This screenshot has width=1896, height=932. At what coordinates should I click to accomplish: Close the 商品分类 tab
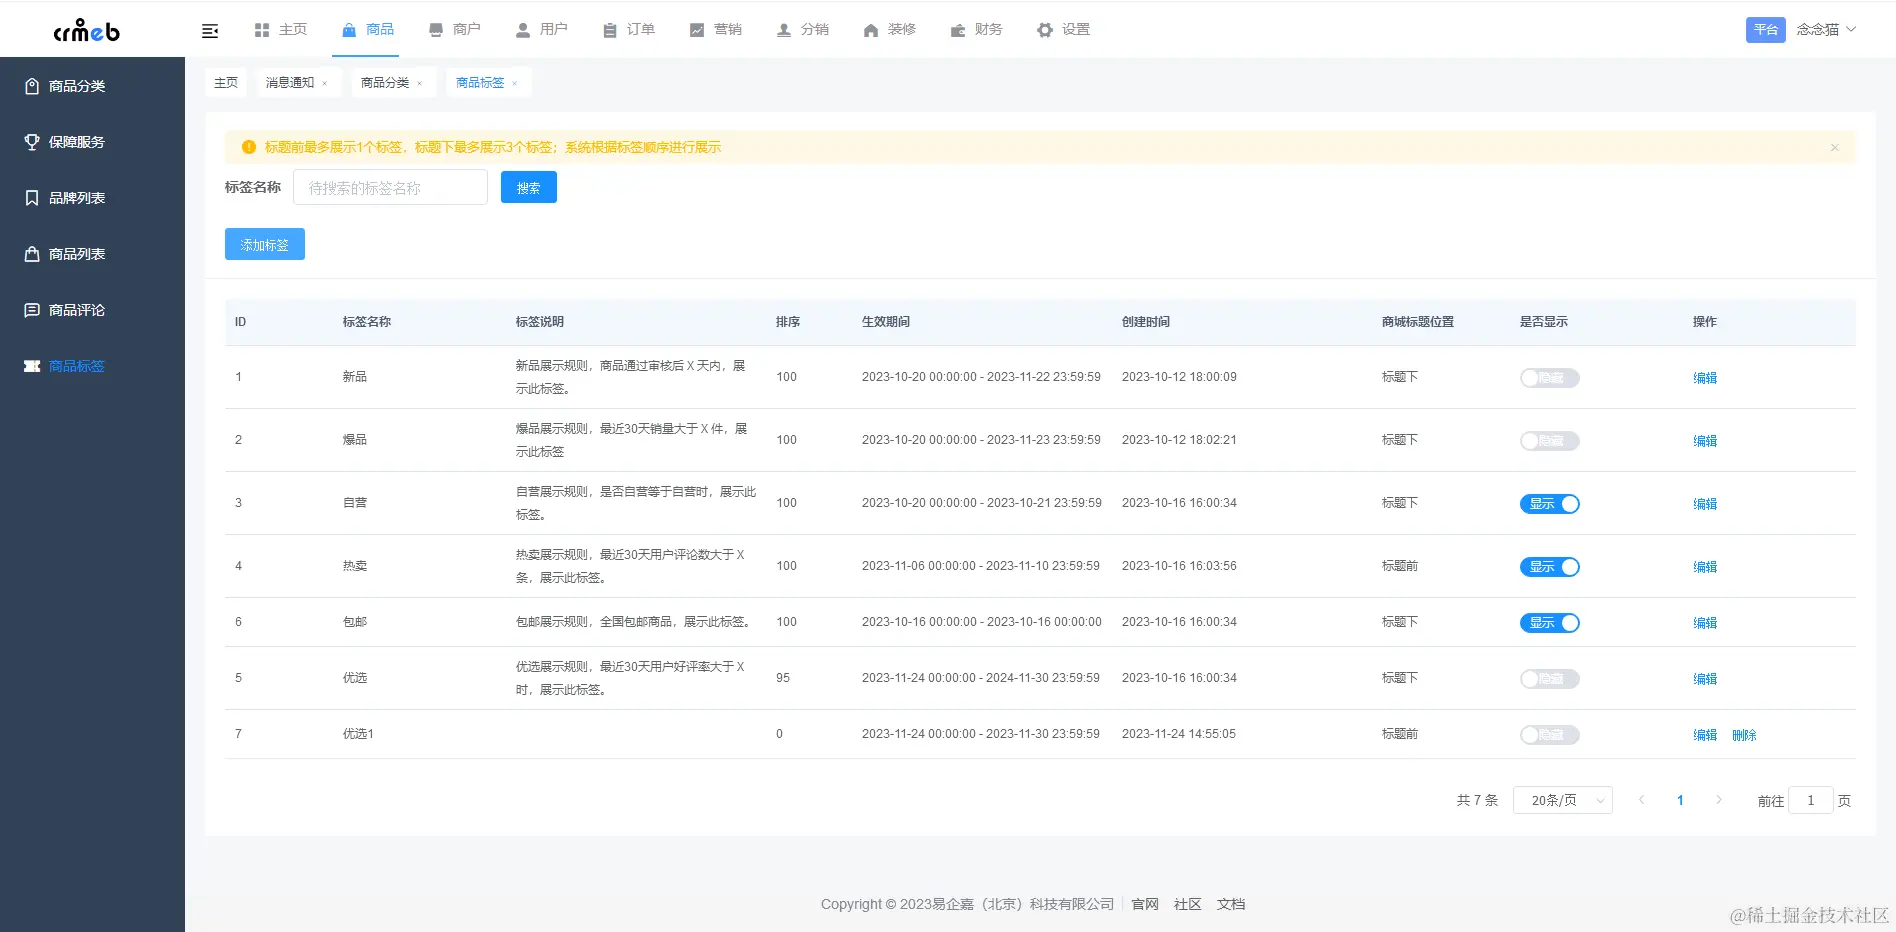tap(419, 83)
